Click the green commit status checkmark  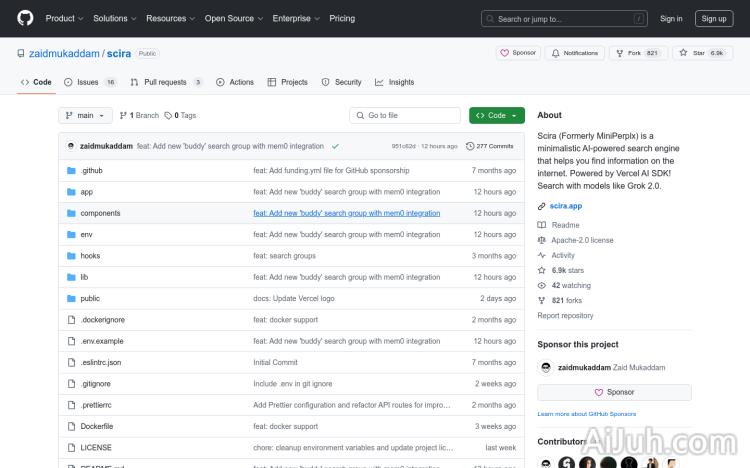[335, 146]
